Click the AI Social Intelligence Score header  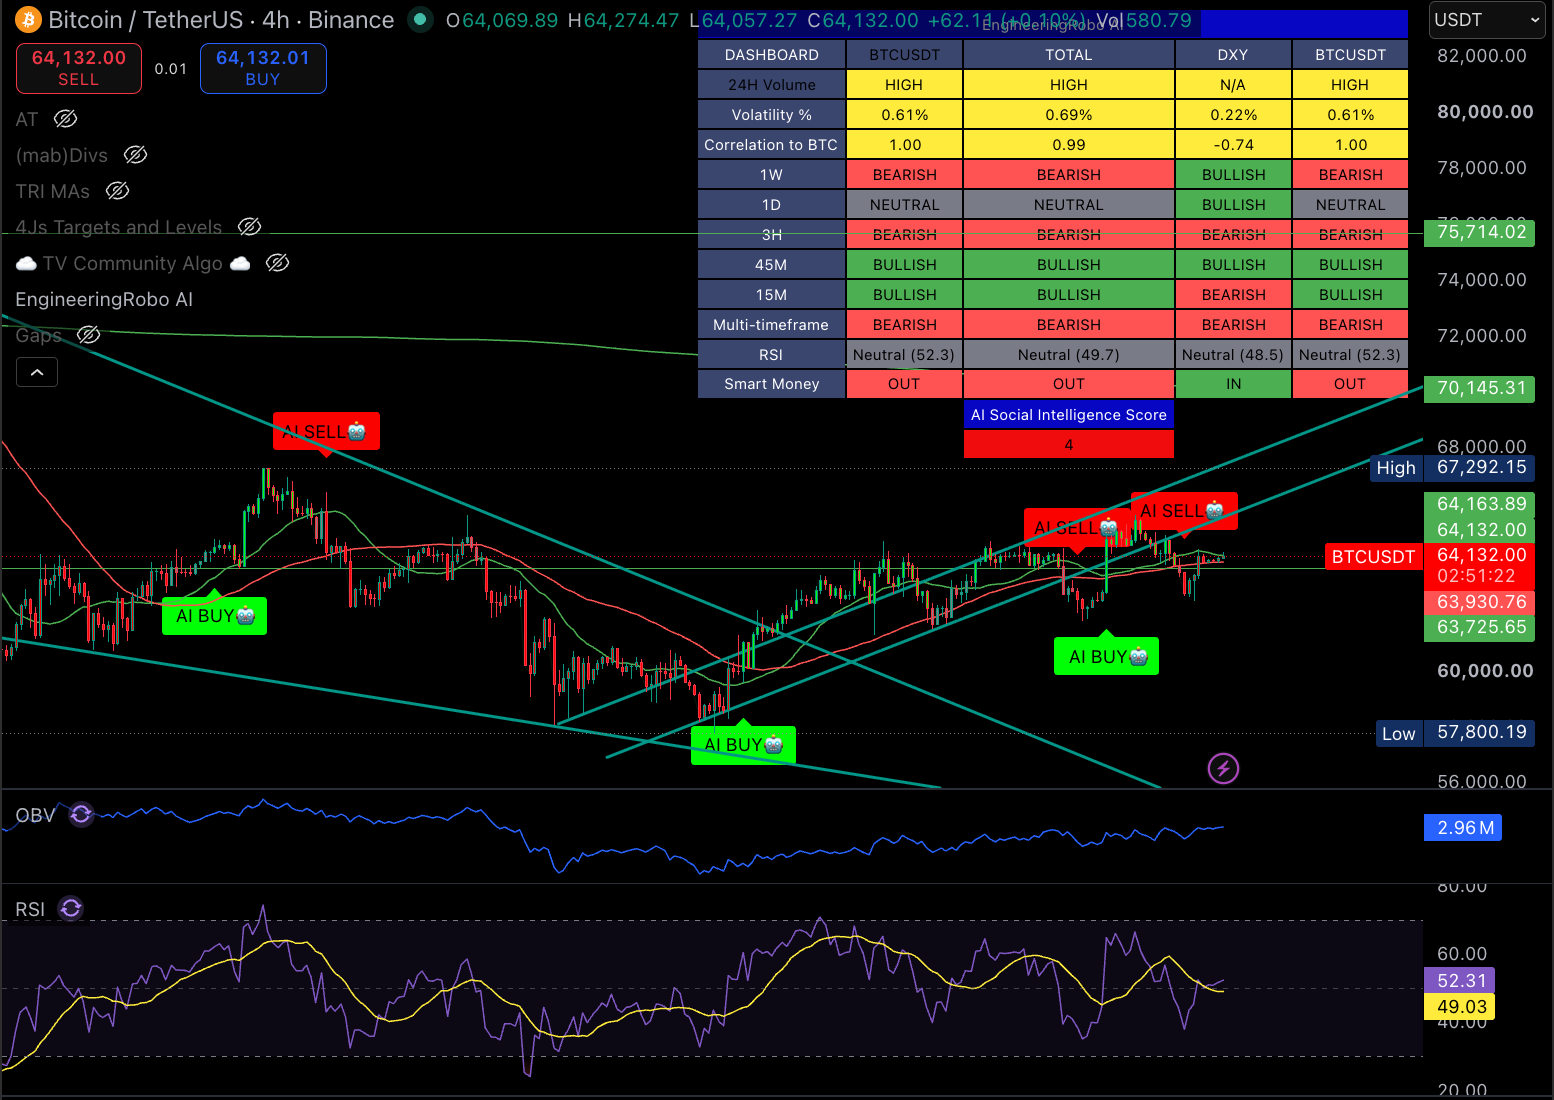pyautogui.click(x=1069, y=415)
